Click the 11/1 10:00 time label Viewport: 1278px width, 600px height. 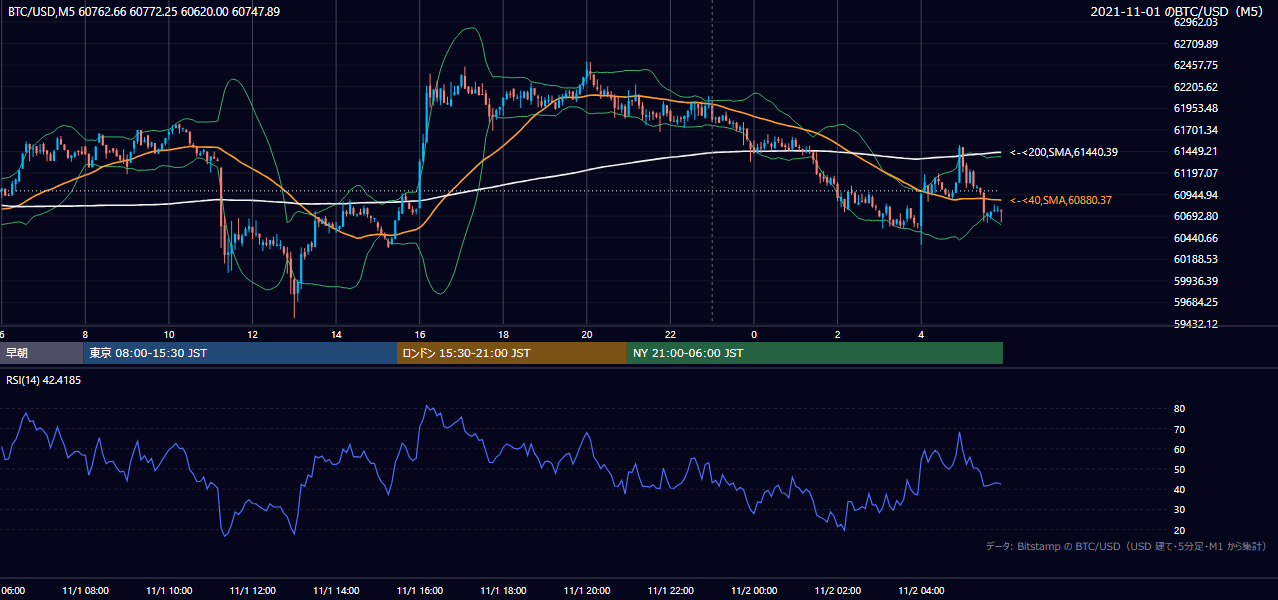click(x=169, y=590)
